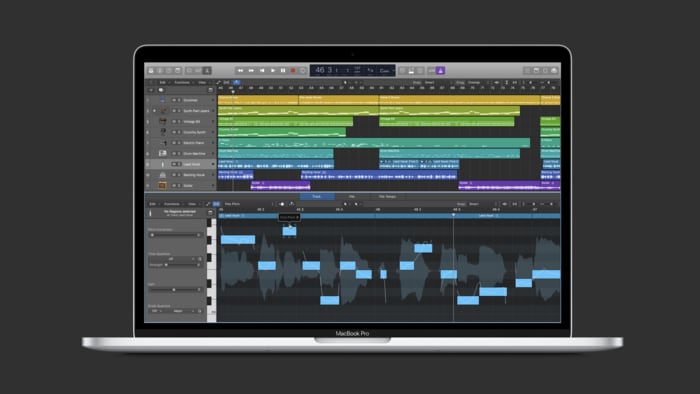Mute the Electric Piano track
The height and width of the screenshot is (394, 700).
click(174, 143)
